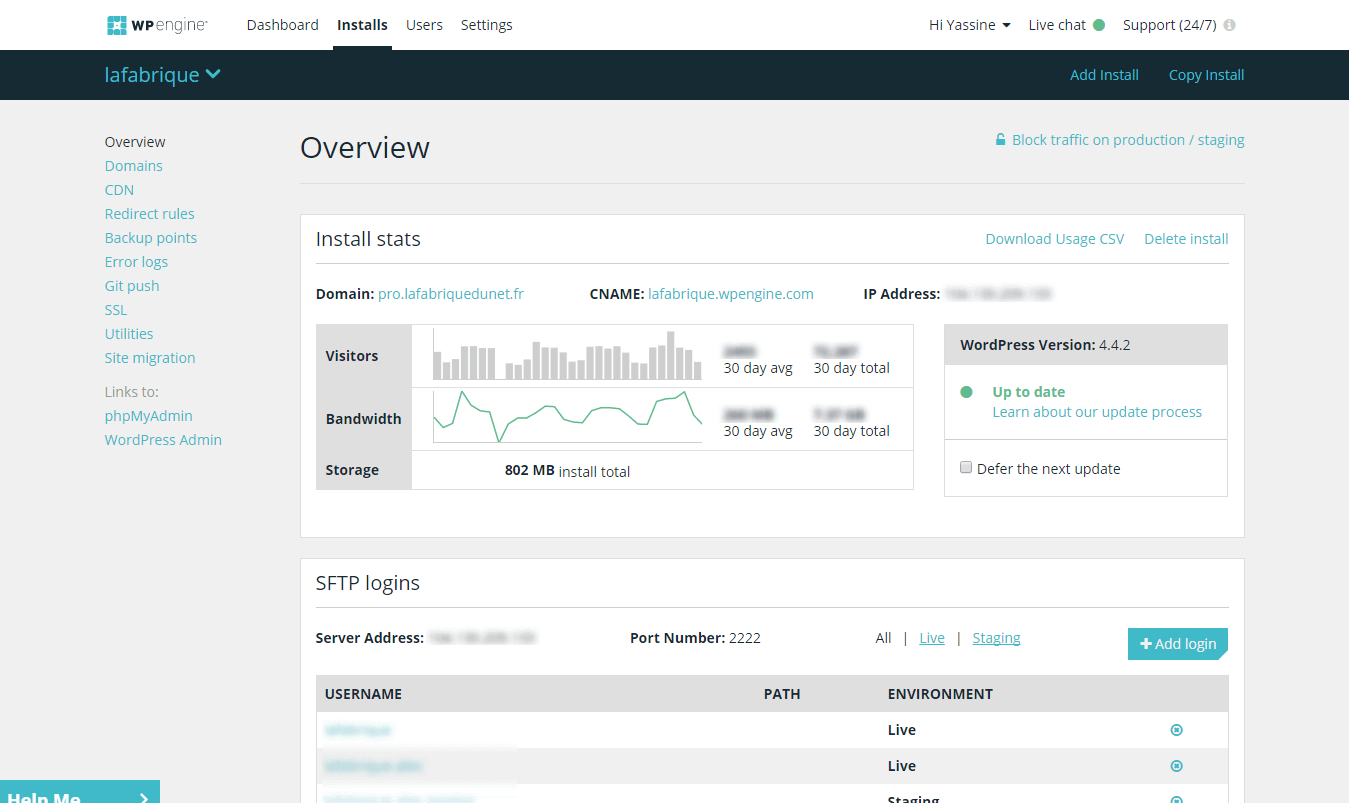Click the arrow on Help Me tab

click(144, 797)
